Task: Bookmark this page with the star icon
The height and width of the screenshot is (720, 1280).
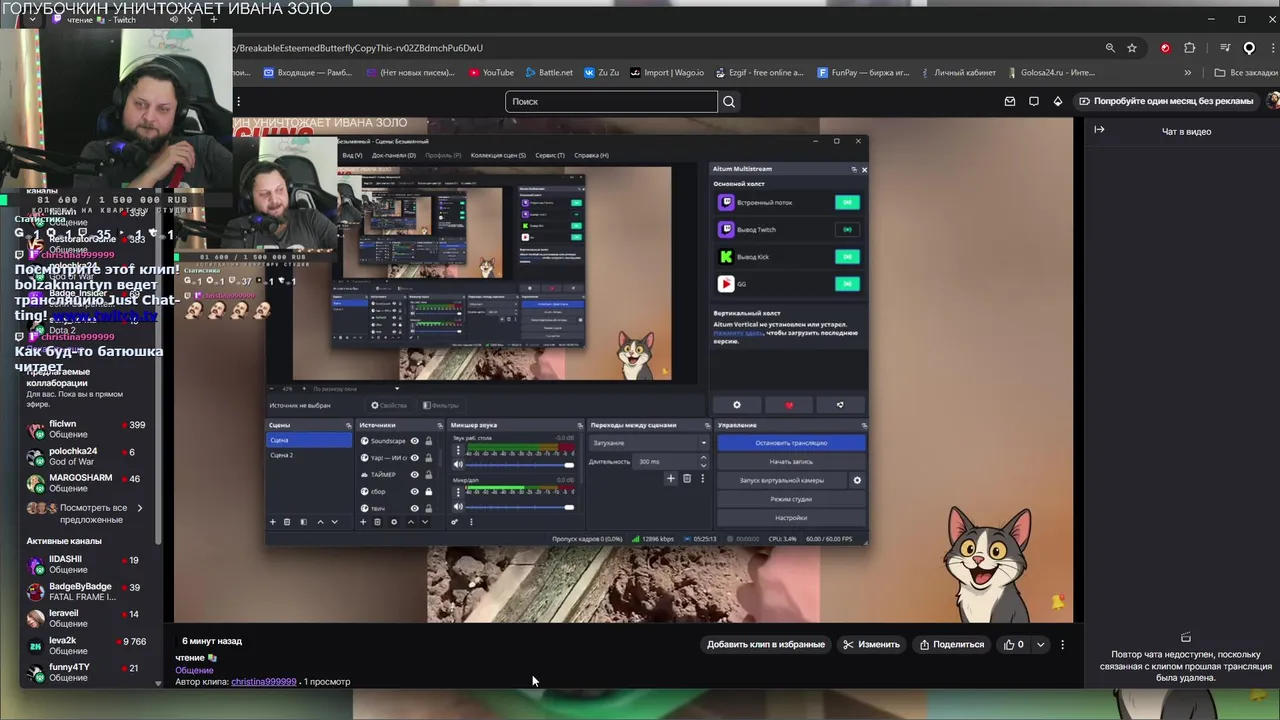Action: pyautogui.click(x=1132, y=48)
